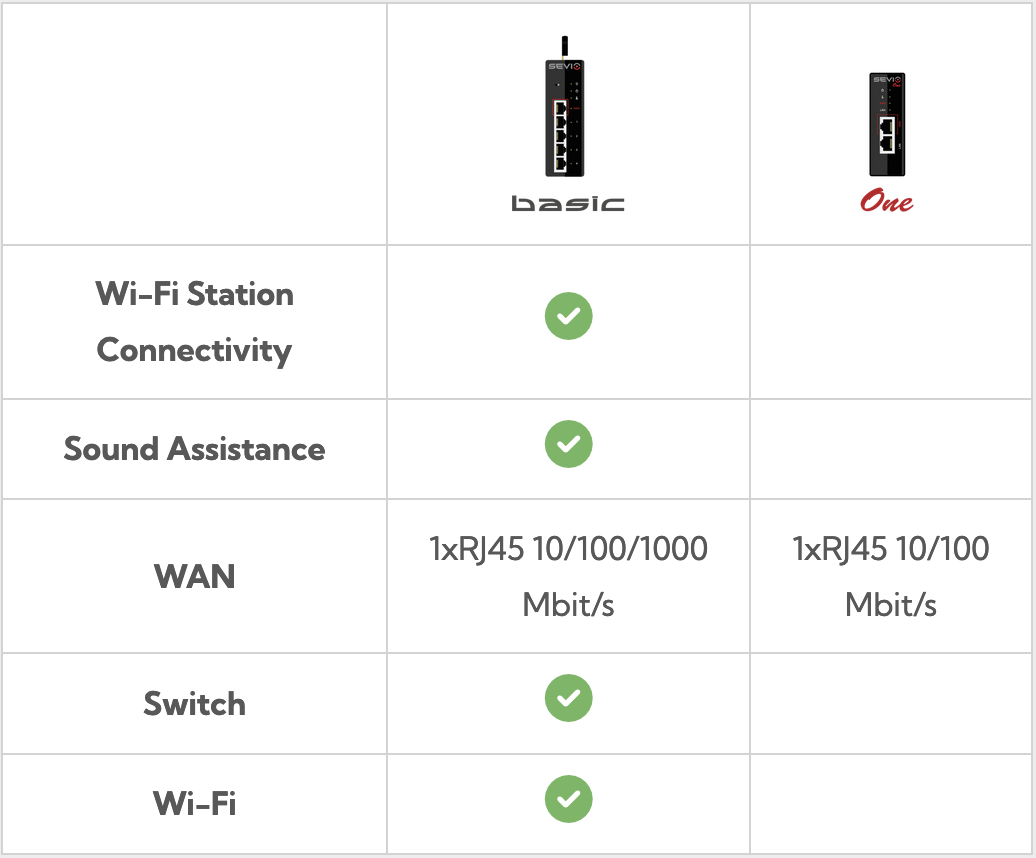Image resolution: width=1036 pixels, height=858 pixels.
Task: Click the Sevio Basic router image
Action: (x=565, y=106)
